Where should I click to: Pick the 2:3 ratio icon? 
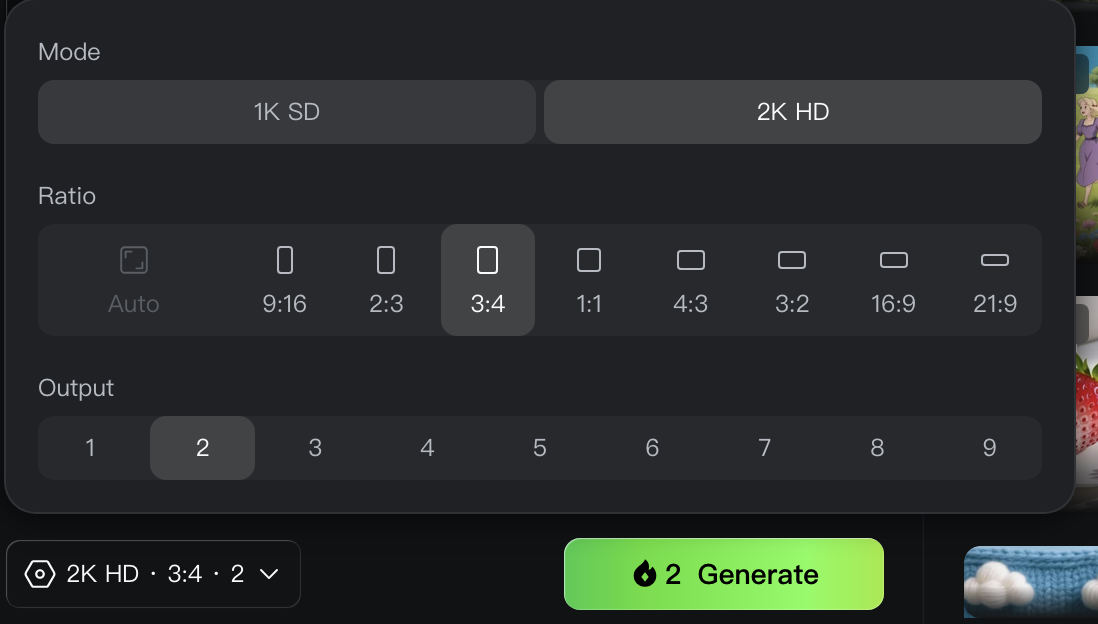[386, 260]
